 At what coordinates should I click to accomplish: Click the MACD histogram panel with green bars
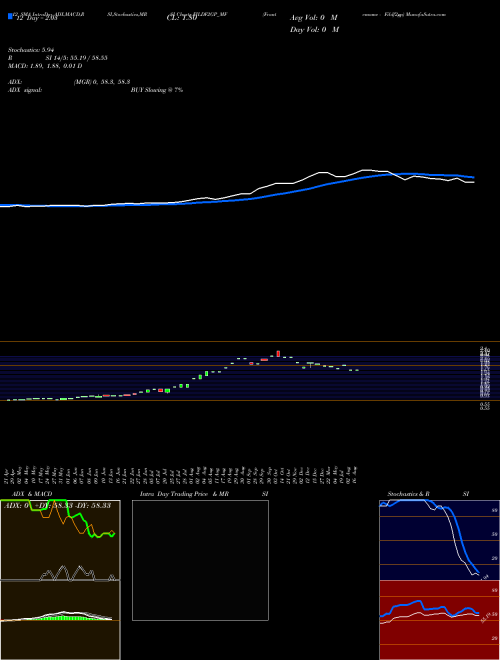tap(60, 620)
